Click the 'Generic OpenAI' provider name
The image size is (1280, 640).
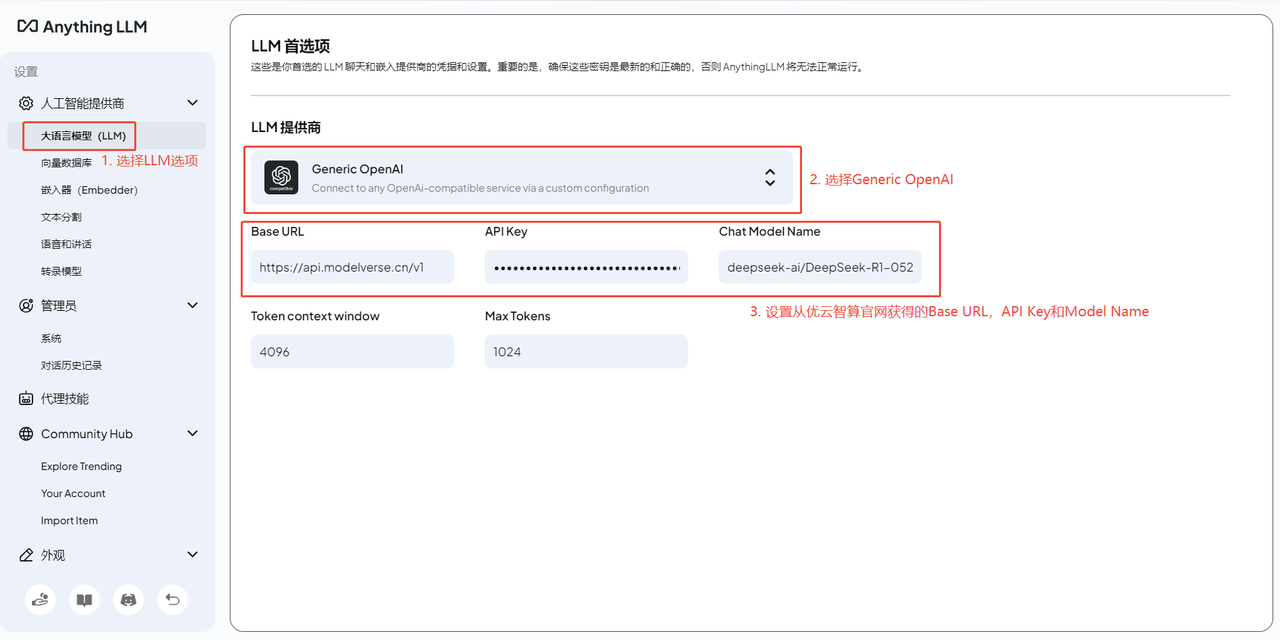pyautogui.click(x=358, y=169)
